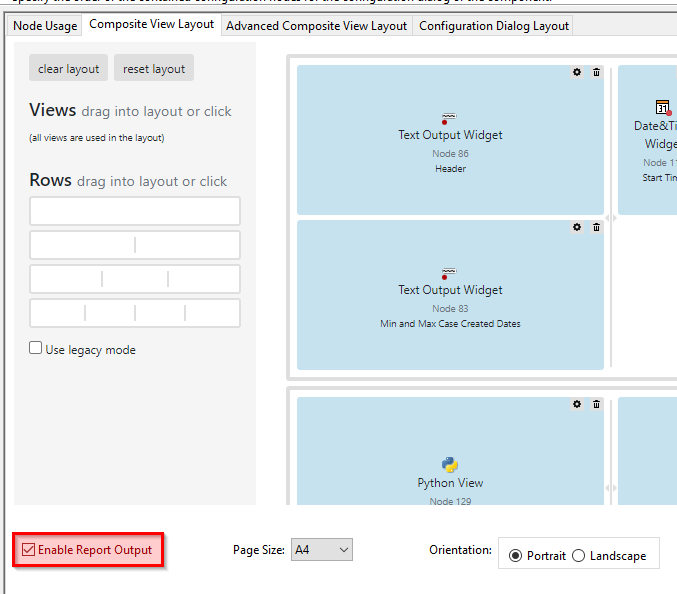
Task: Click the Text Output Widget icon for Node 86
Action: click(x=449, y=118)
